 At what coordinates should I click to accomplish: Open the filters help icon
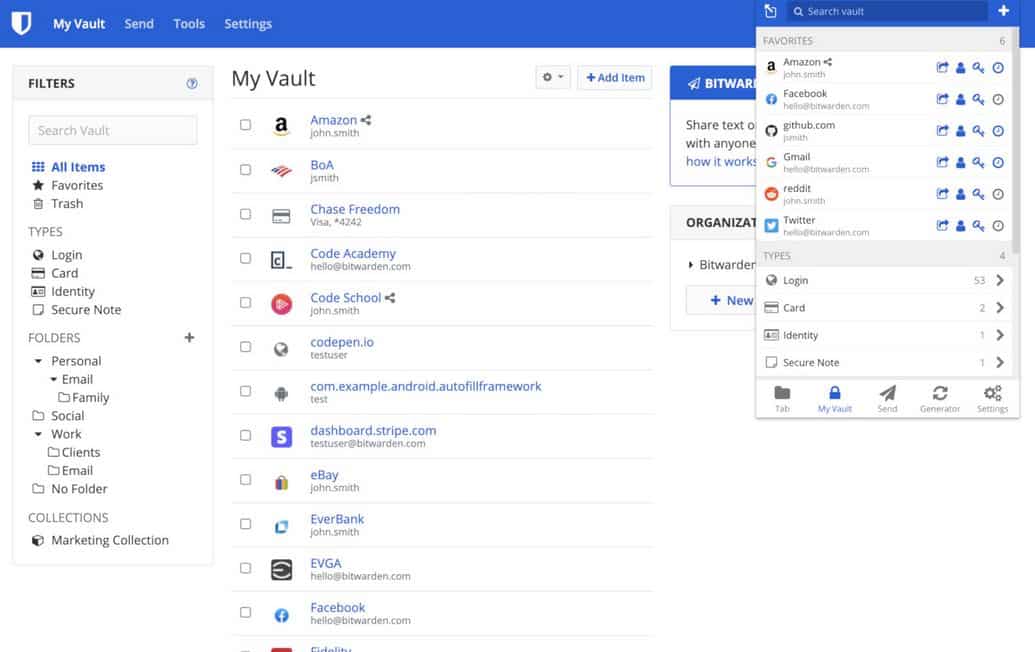click(x=191, y=84)
